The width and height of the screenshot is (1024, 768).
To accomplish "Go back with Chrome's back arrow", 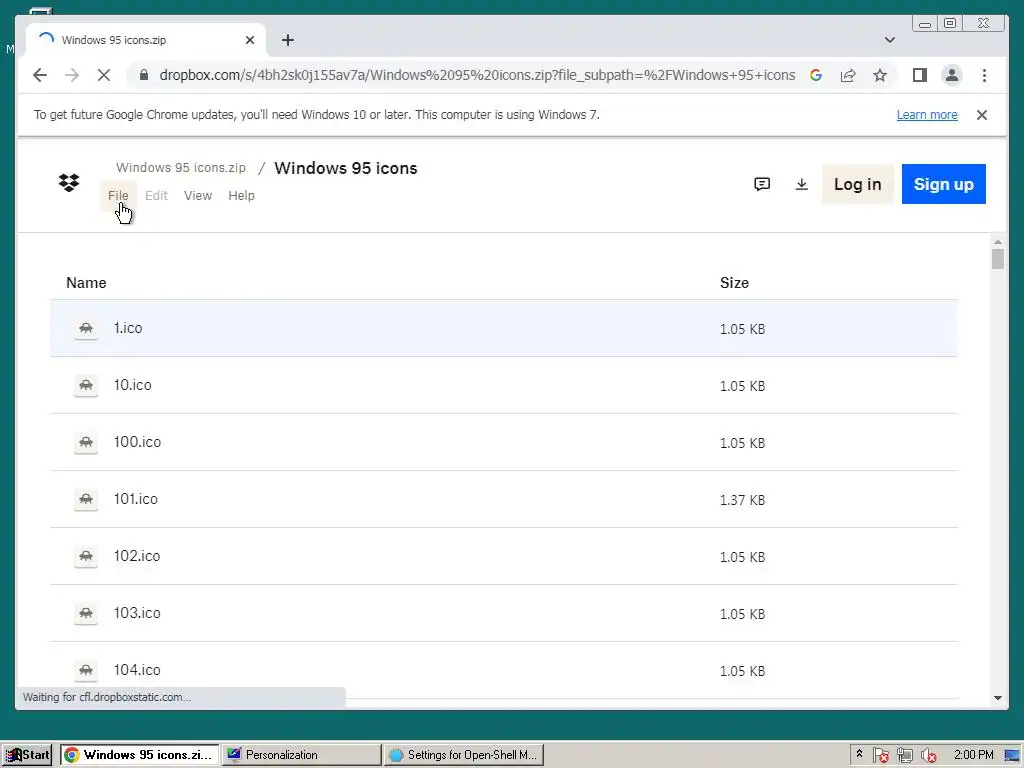I will (40, 75).
